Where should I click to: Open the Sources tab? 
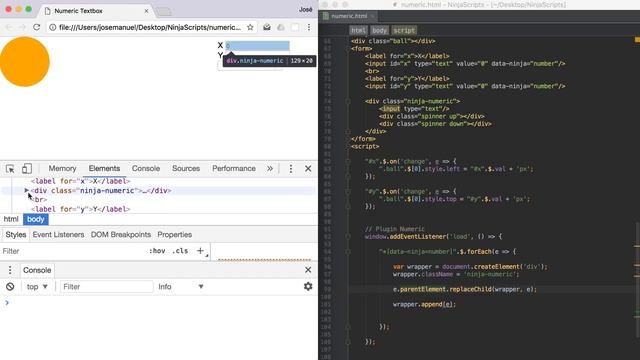(186, 169)
